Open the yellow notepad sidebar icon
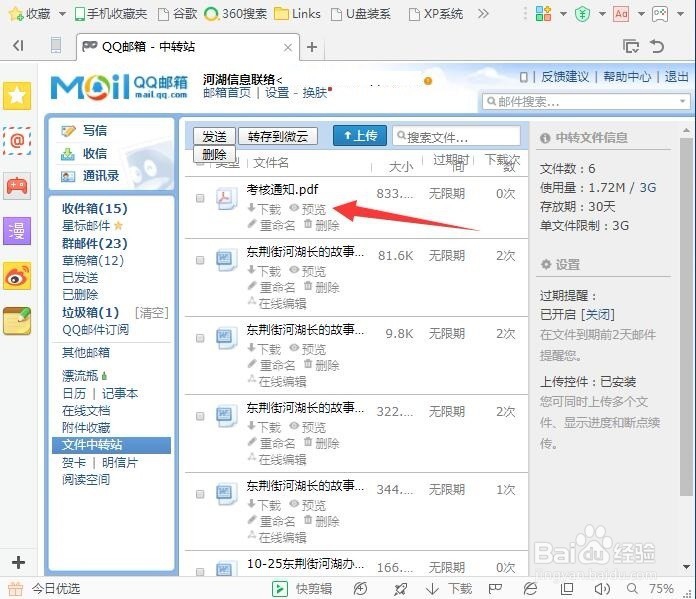This screenshot has height=599, width=696. point(17,321)
